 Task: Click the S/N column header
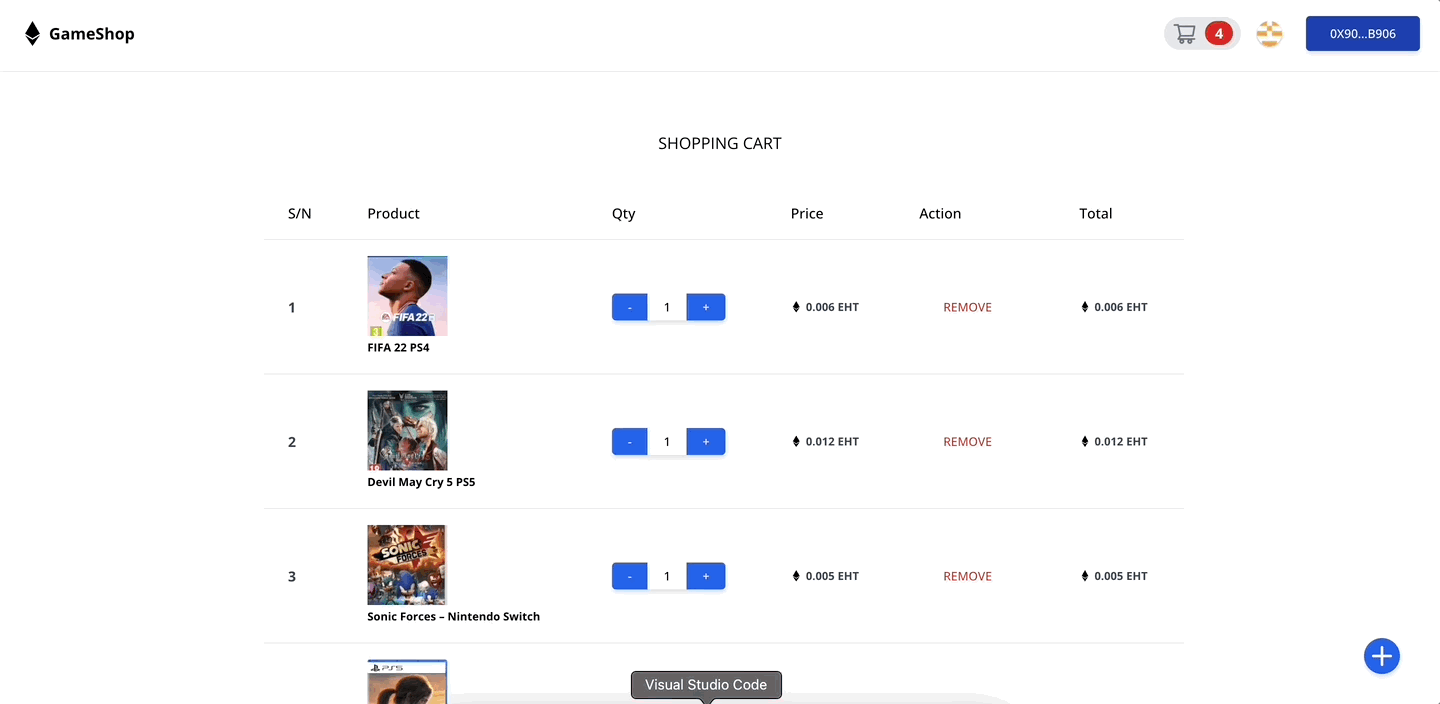click(300, 213)
